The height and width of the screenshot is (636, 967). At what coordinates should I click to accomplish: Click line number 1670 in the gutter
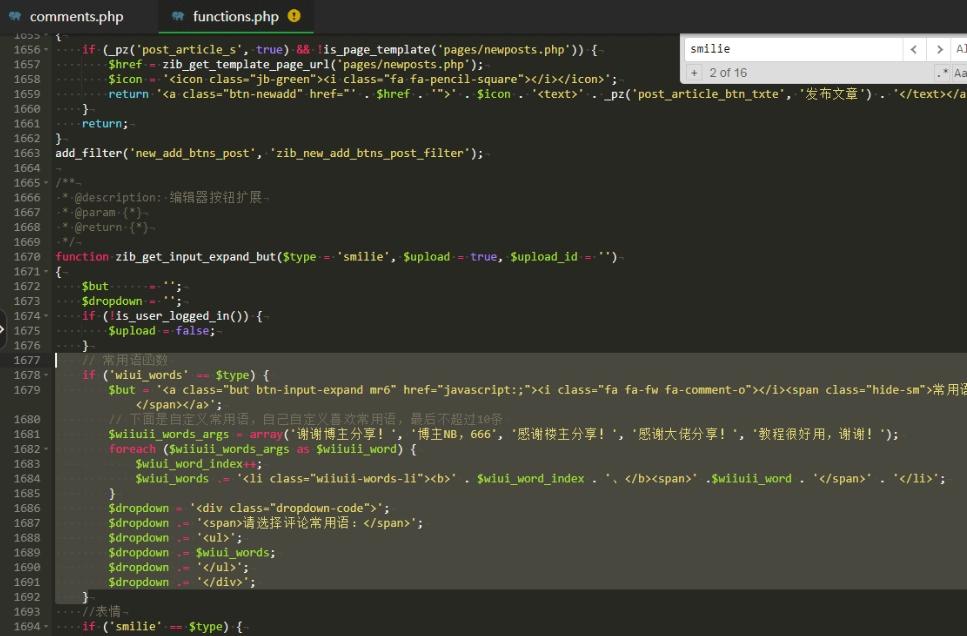tap(27, 257)
